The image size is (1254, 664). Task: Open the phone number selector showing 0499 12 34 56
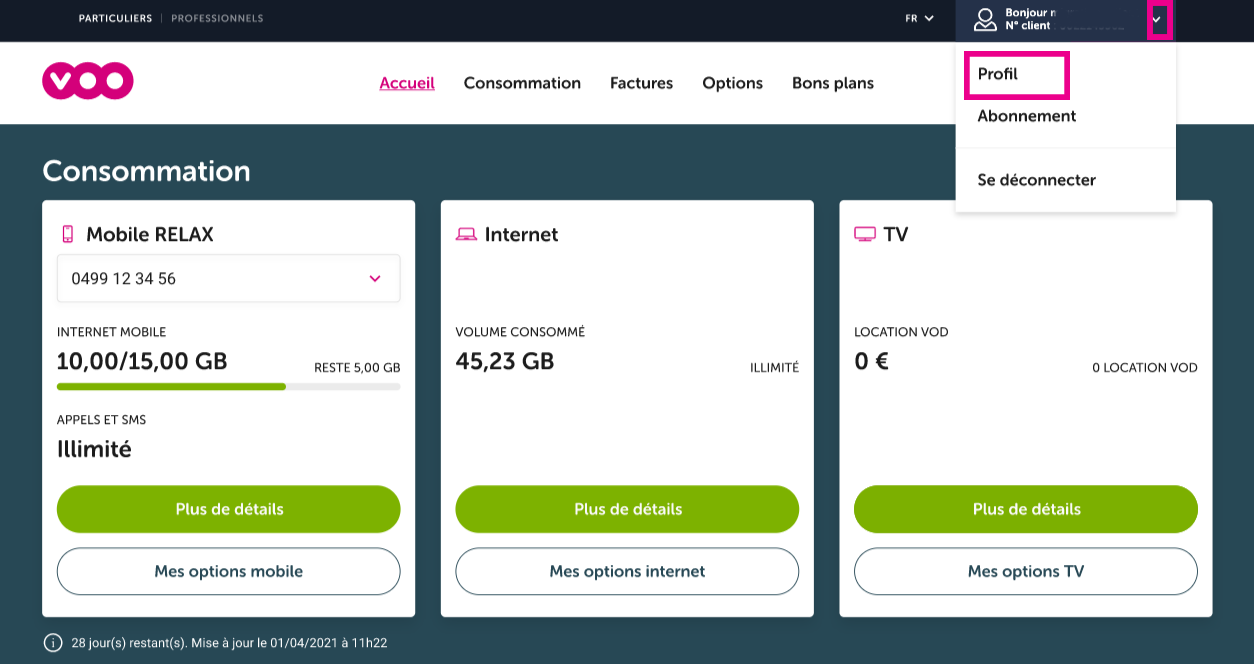[x=228, y=278]
